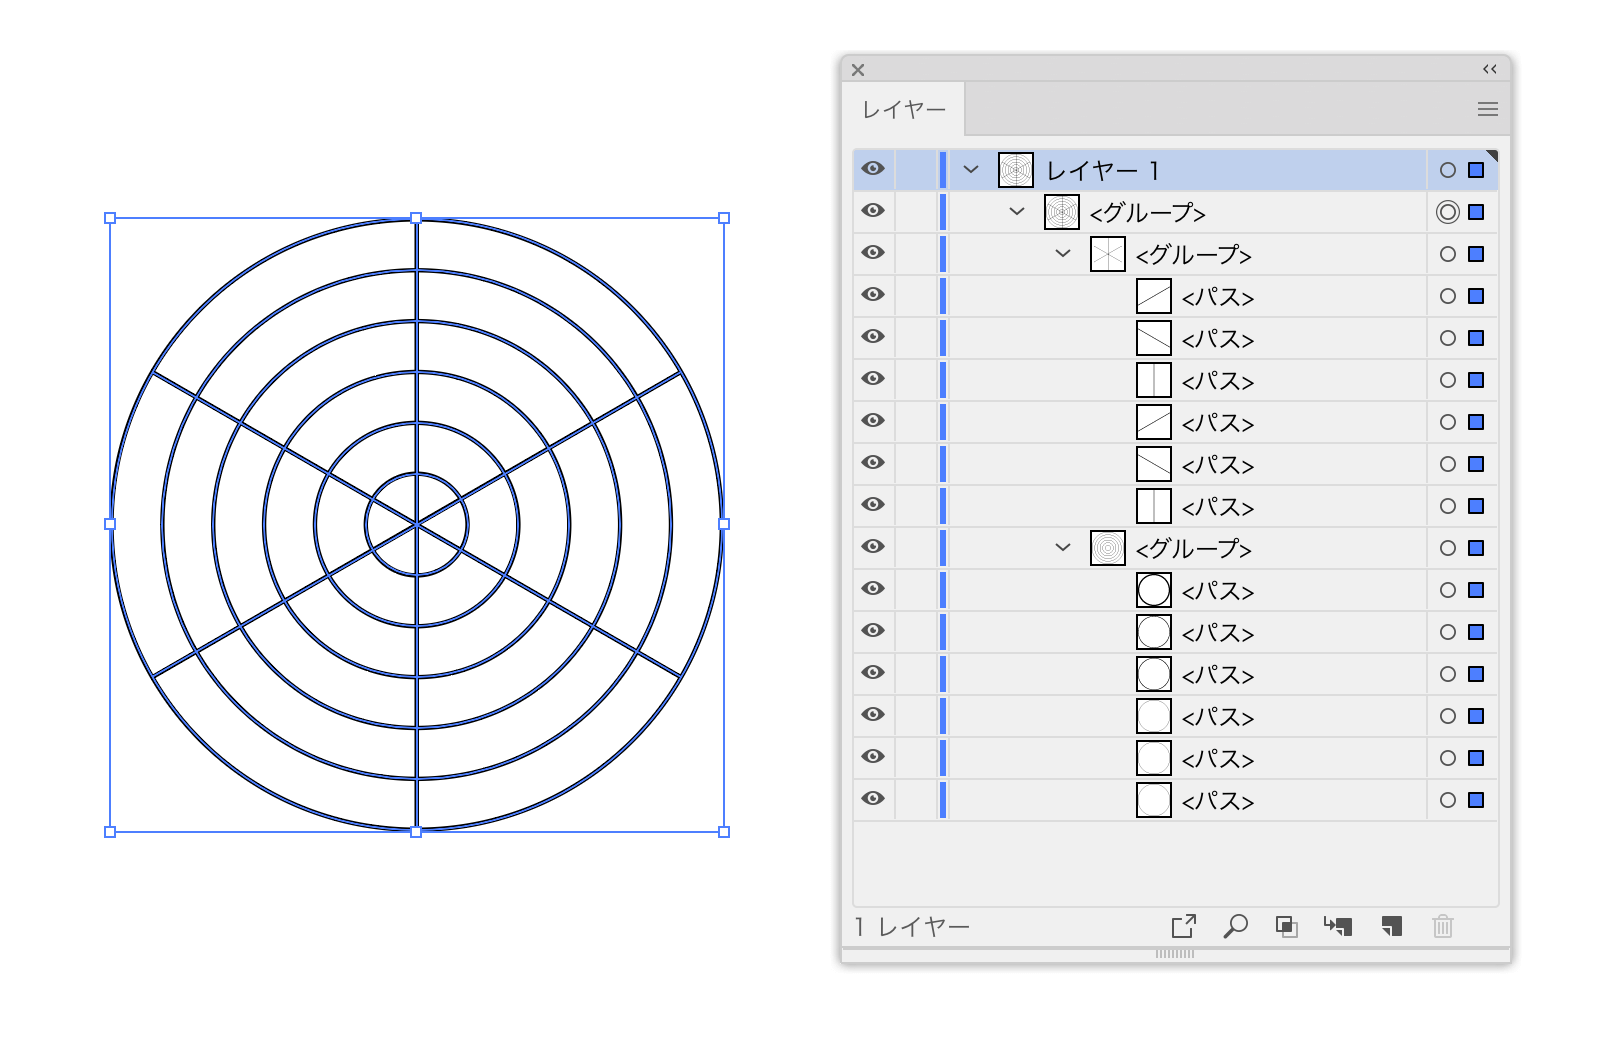Click the concentric circles group thumbnail
Viewport: 1610px width, 1040px height.
coord(1108,548)
